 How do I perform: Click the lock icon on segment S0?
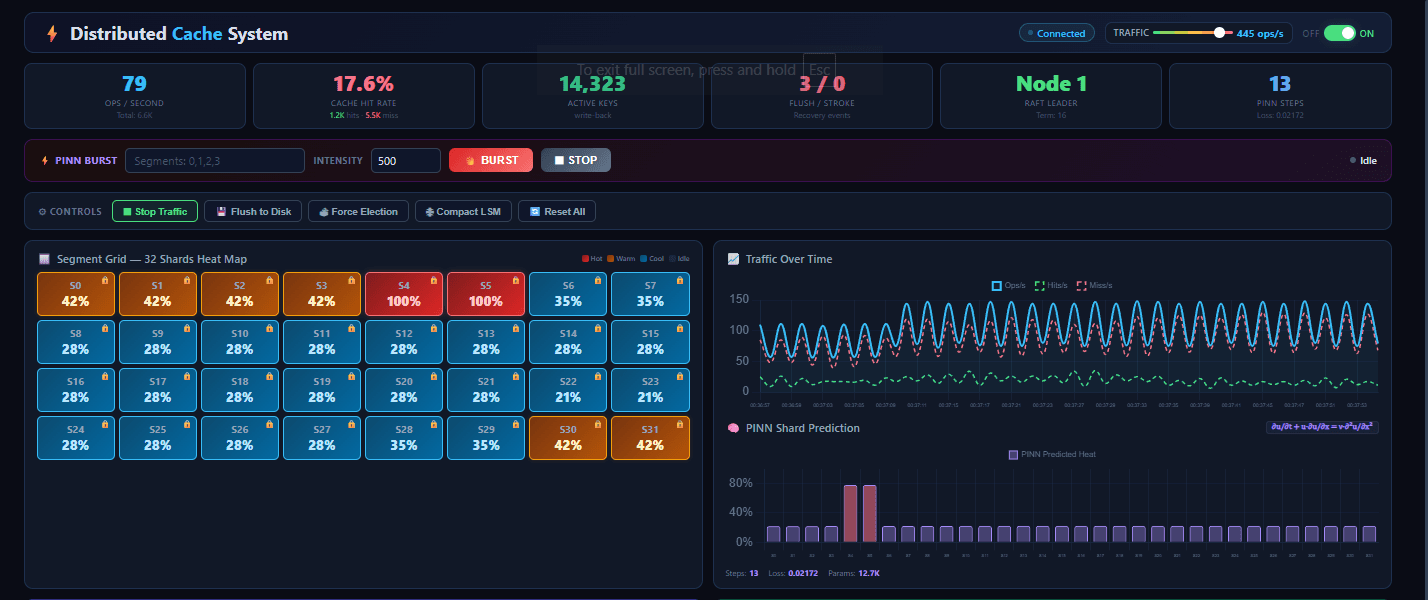point(106,281)
